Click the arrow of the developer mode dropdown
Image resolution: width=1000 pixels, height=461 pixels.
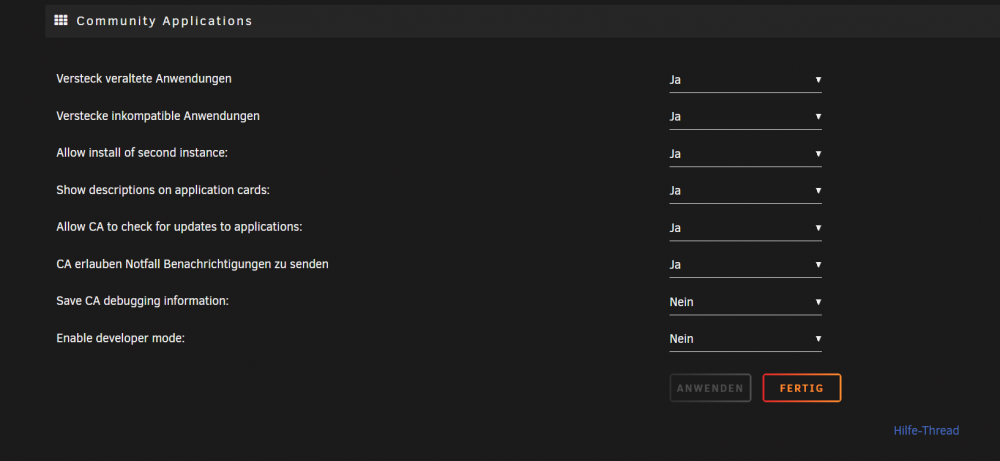pyautogui.click(x=818, y=339)
